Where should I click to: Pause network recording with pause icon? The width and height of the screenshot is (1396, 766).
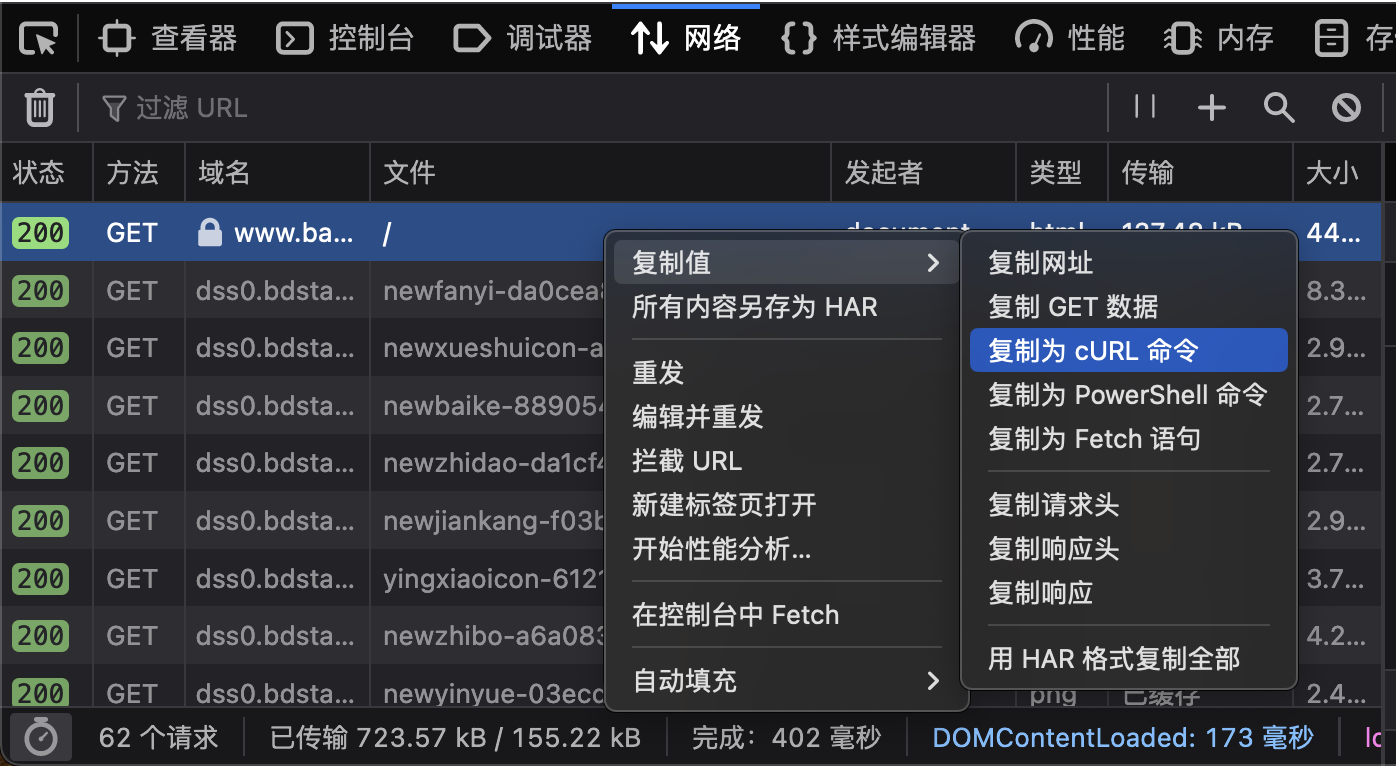click(x=1146, y=107)
